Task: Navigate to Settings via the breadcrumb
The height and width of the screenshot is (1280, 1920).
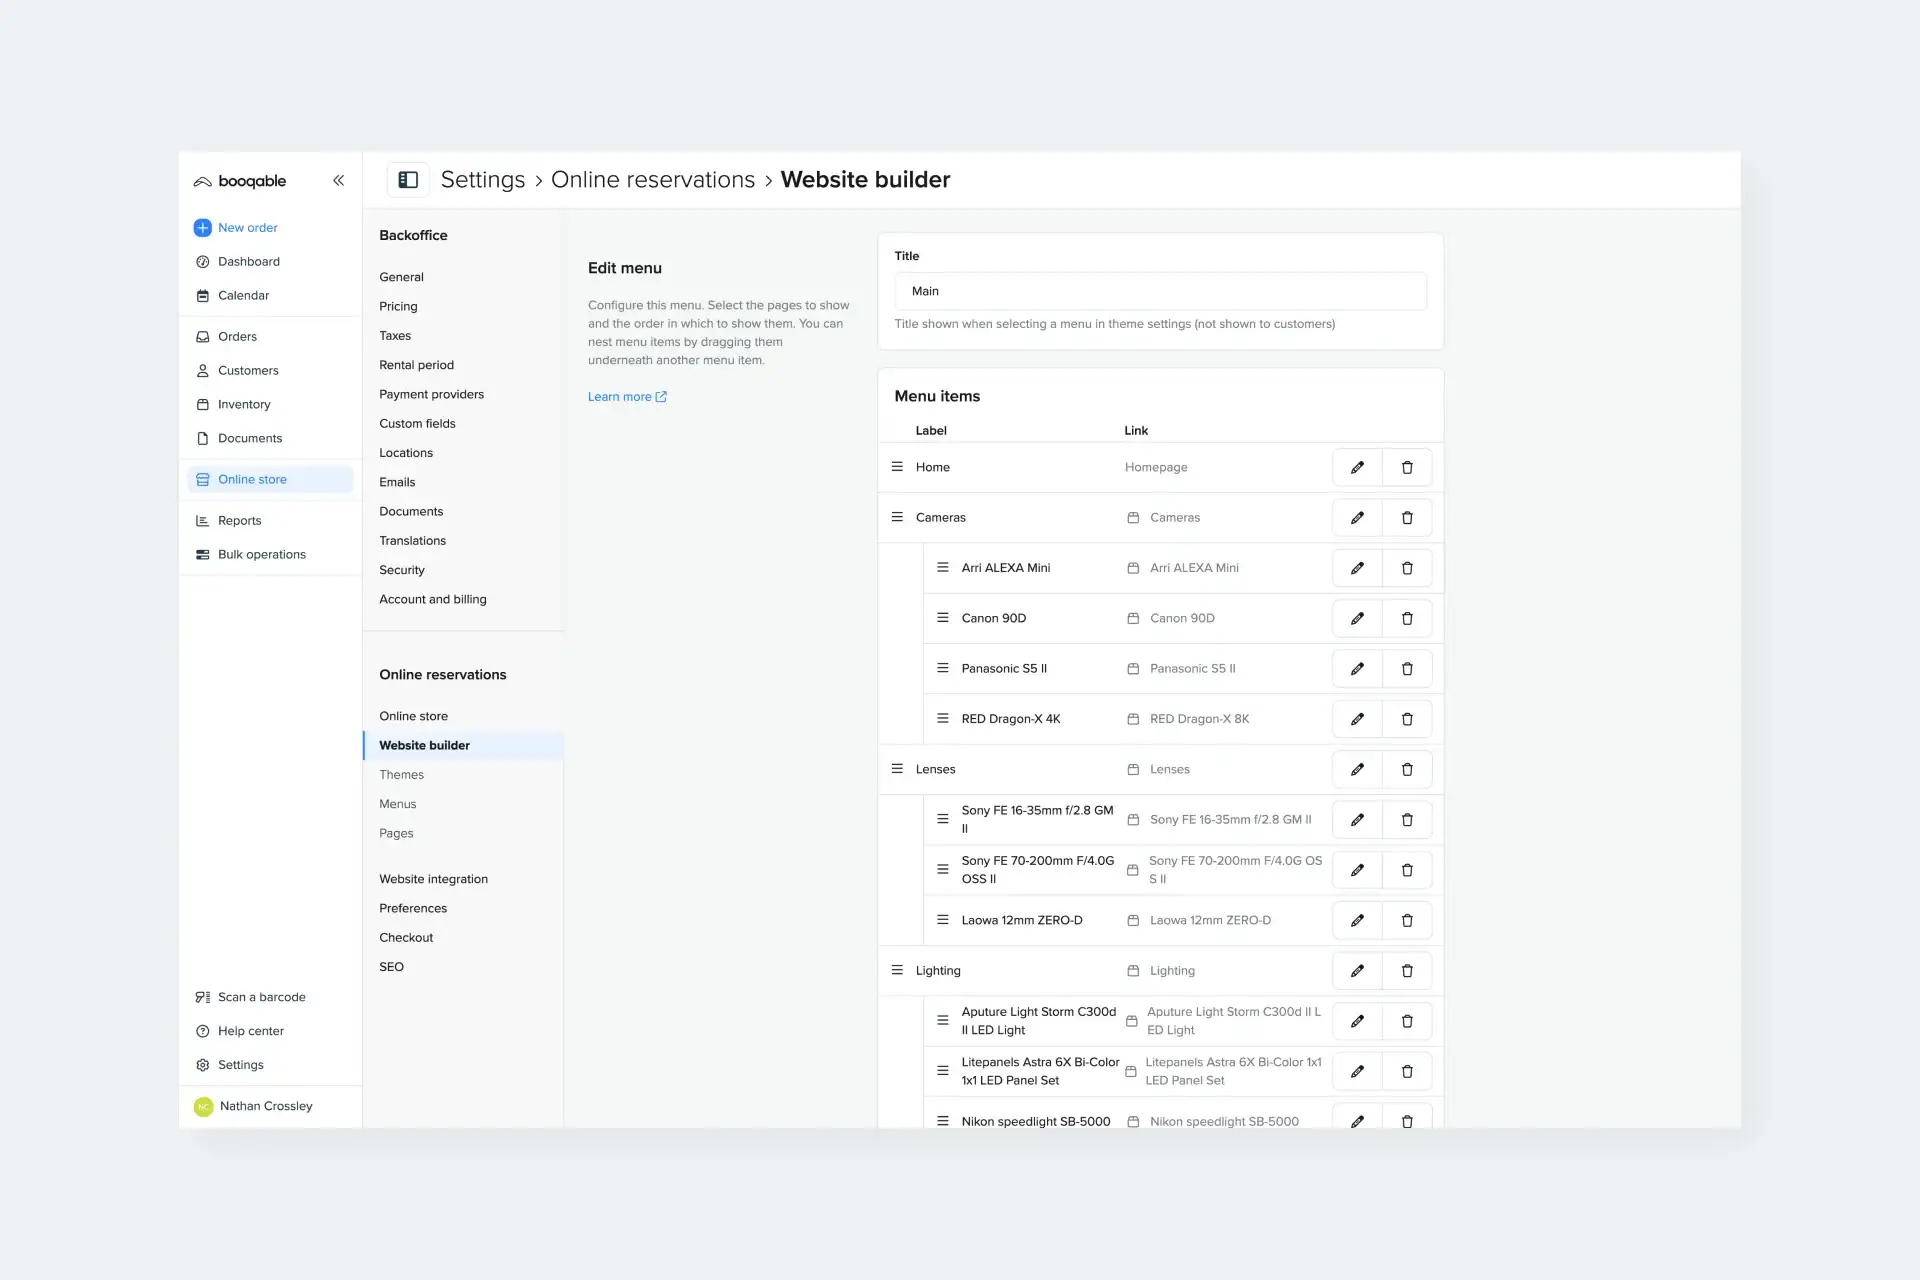Action: pyautogui.click(x=483, y=179)
